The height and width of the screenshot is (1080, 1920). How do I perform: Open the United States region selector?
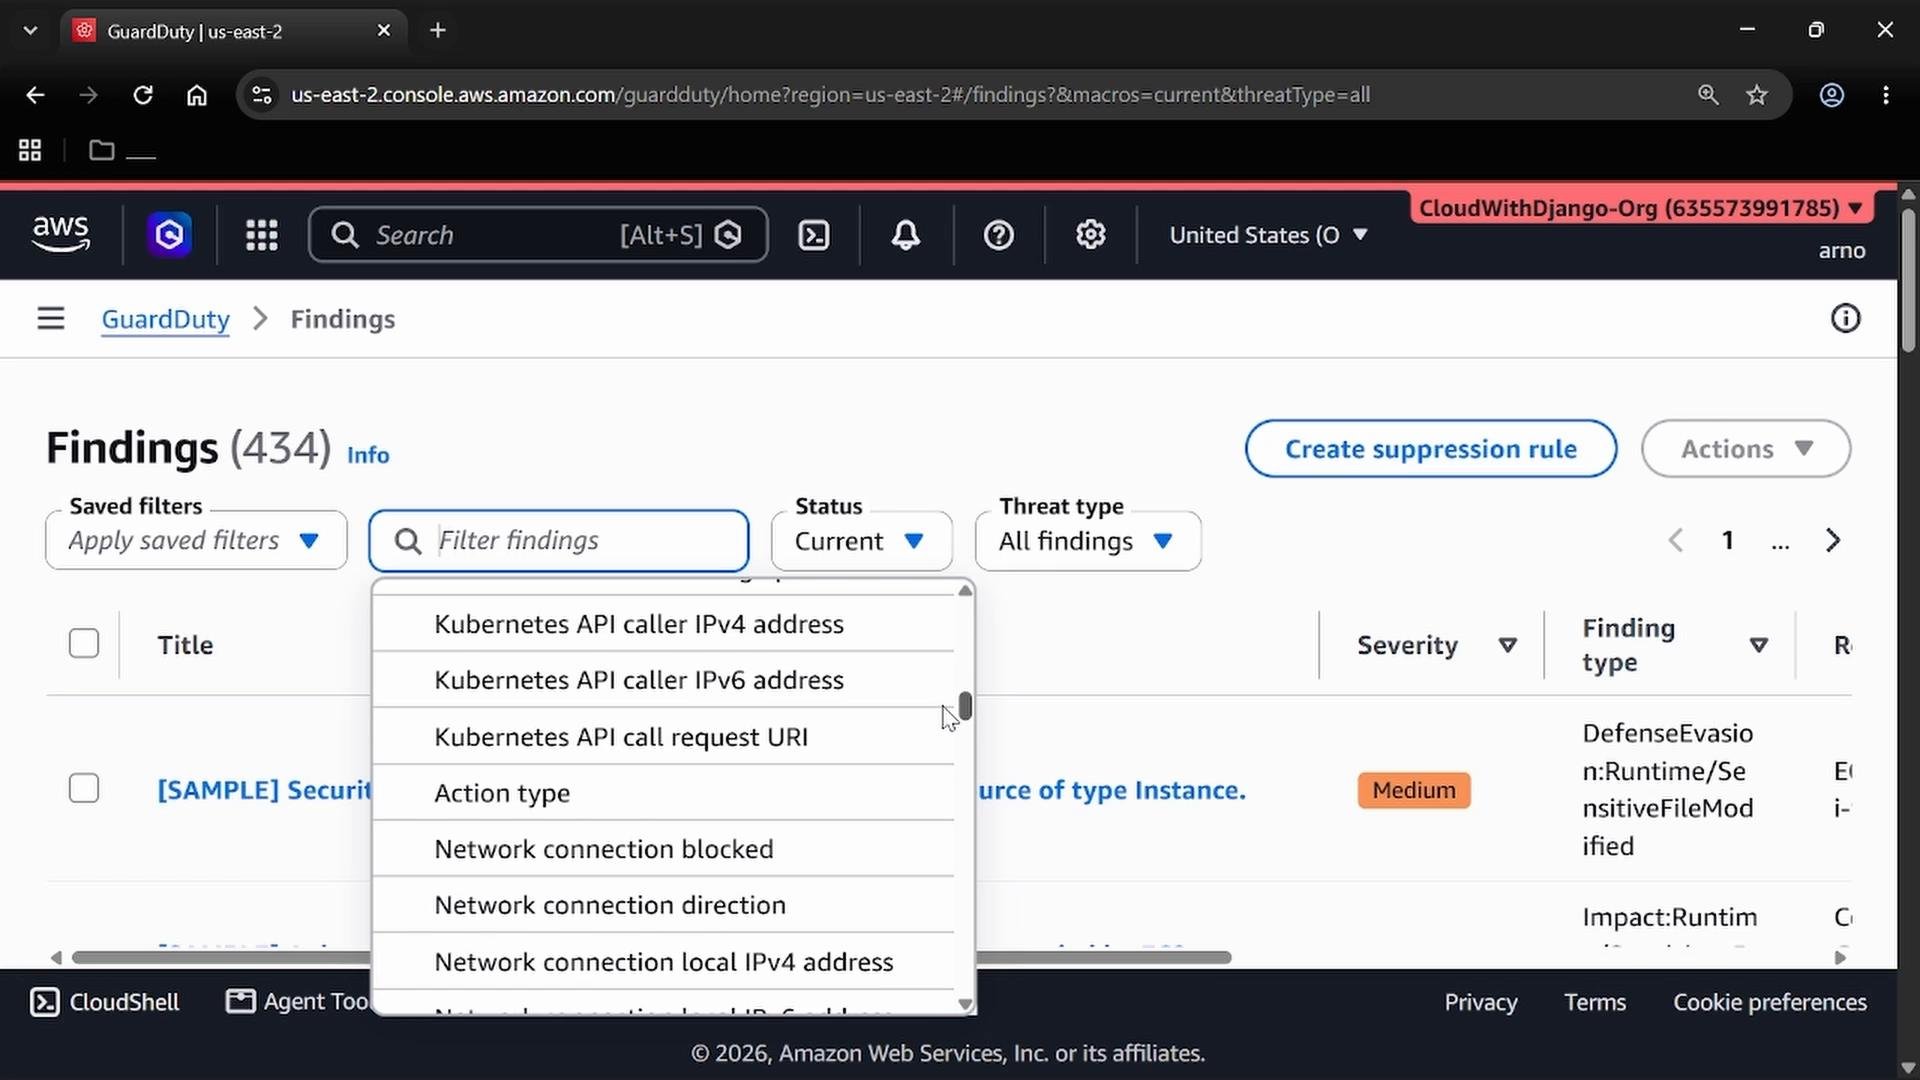(x=1269, y=235)
